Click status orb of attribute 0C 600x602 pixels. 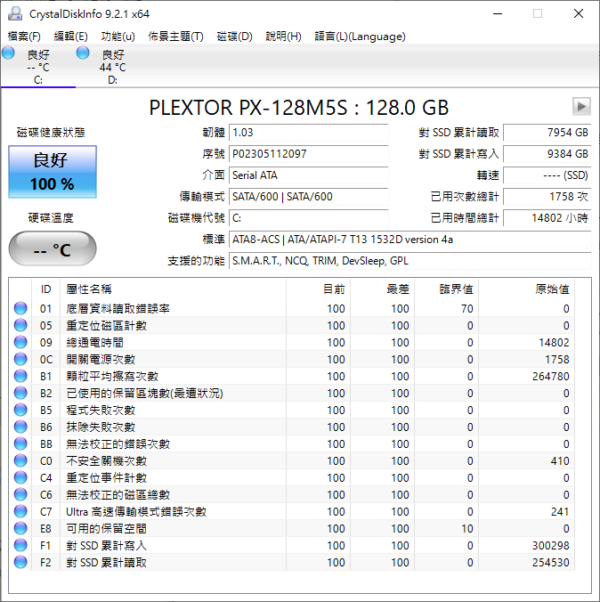20,359
